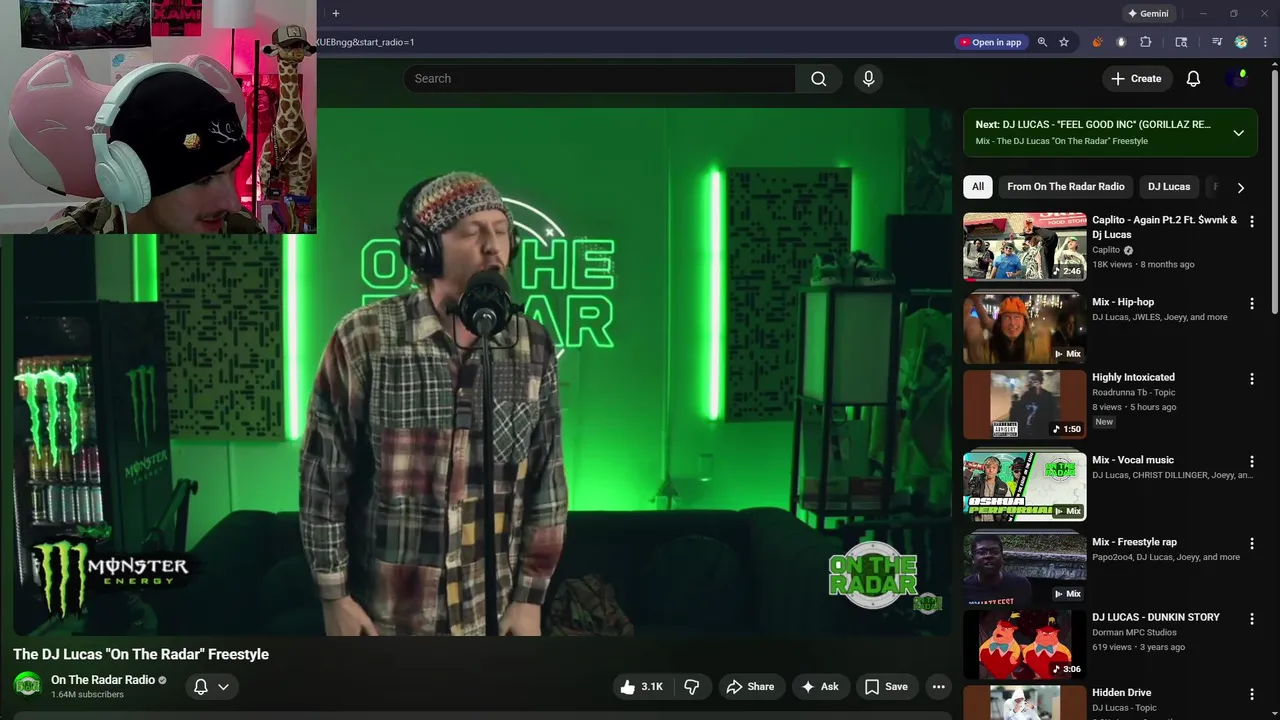This screenshot has height=720, width=1280.
Task: Open the Highly Intoxicated thumbnail
Action: coord(1024,404)
